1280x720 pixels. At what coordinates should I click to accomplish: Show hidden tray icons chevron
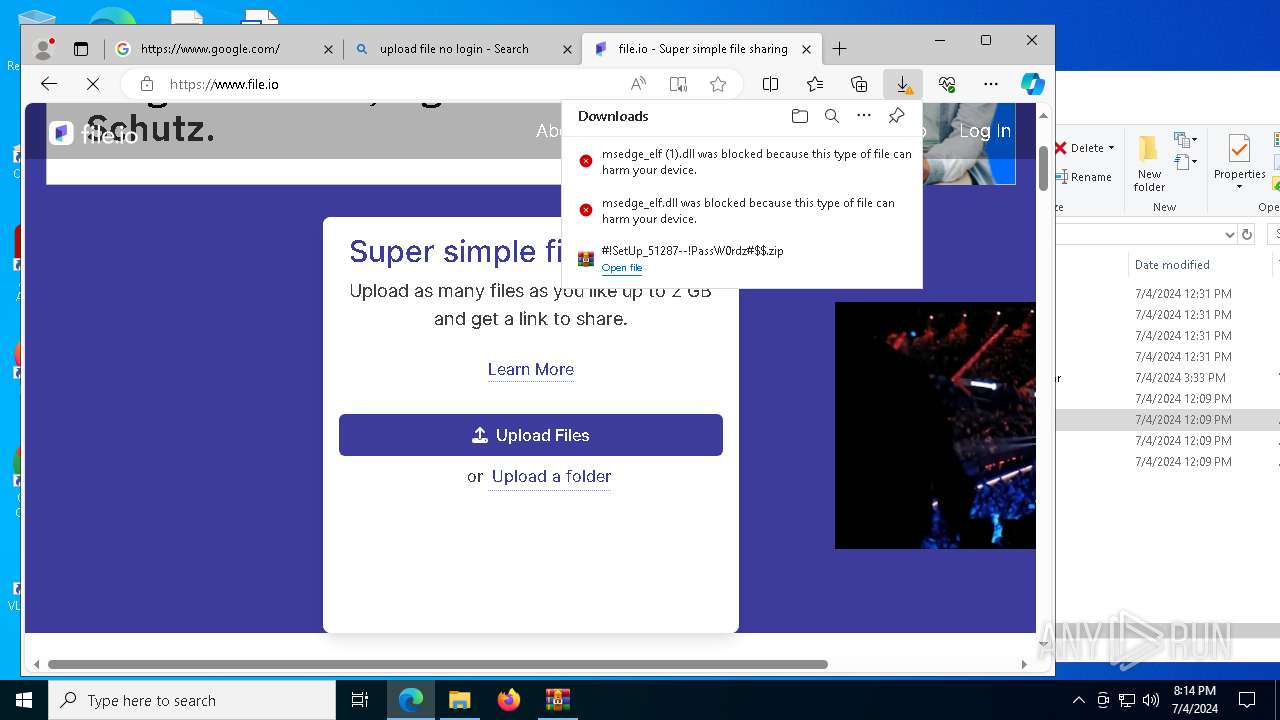coord(1078,700)
